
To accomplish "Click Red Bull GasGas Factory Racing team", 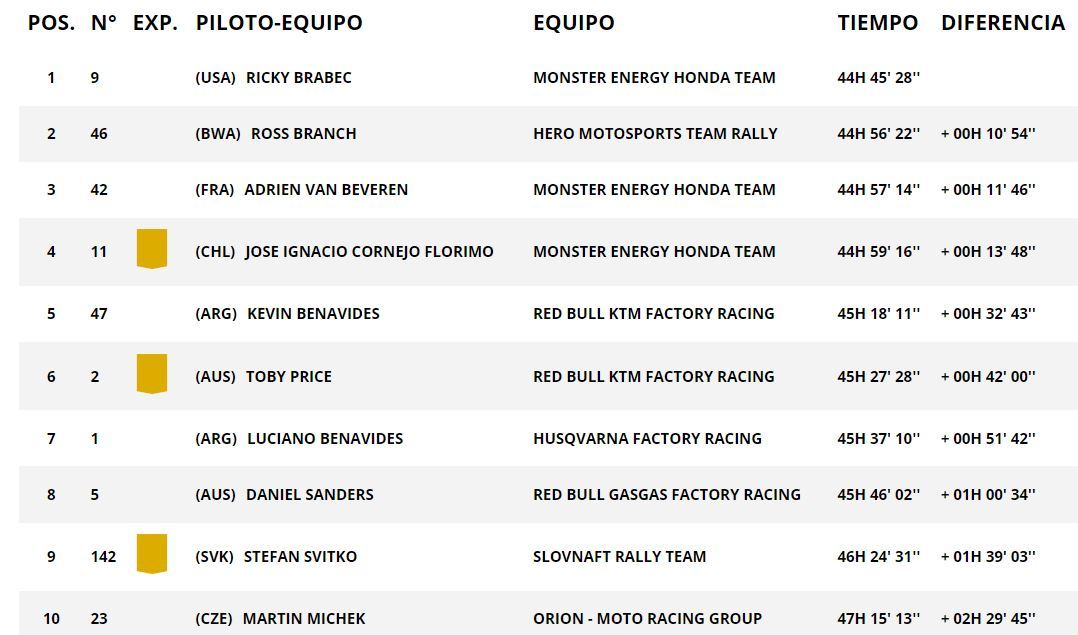I will pos(666,494).
